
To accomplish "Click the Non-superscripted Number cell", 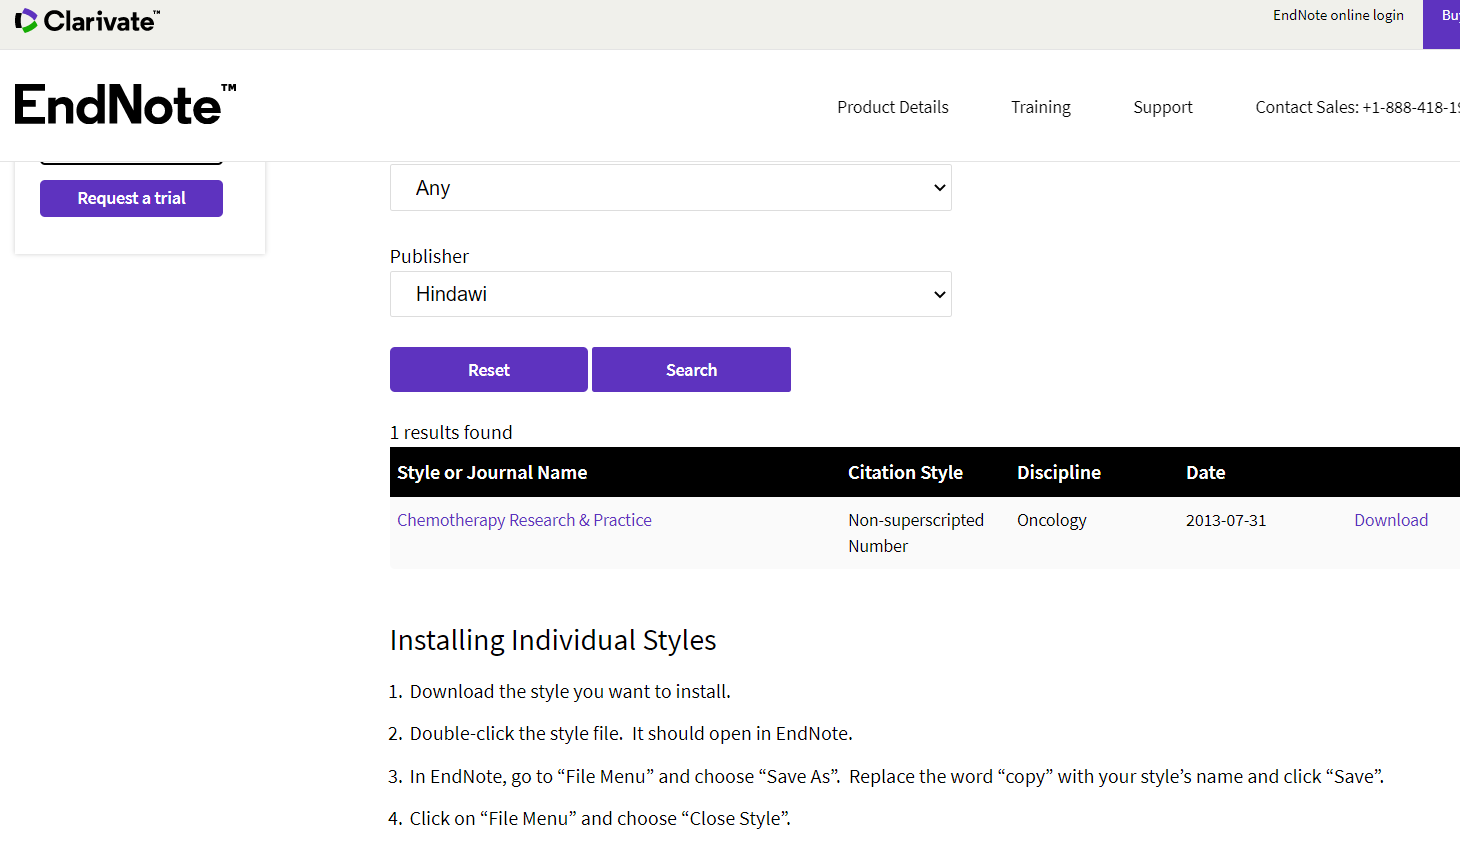I will 916,533.
